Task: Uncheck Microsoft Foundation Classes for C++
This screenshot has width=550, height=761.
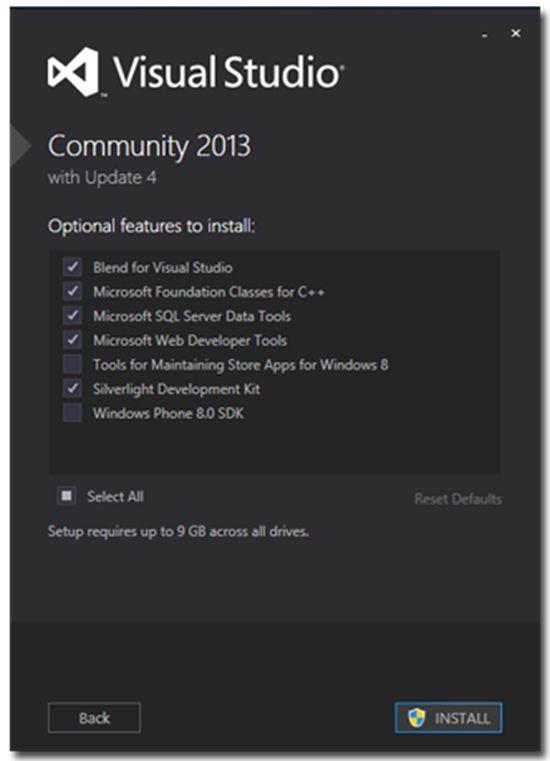Action: 72,291
